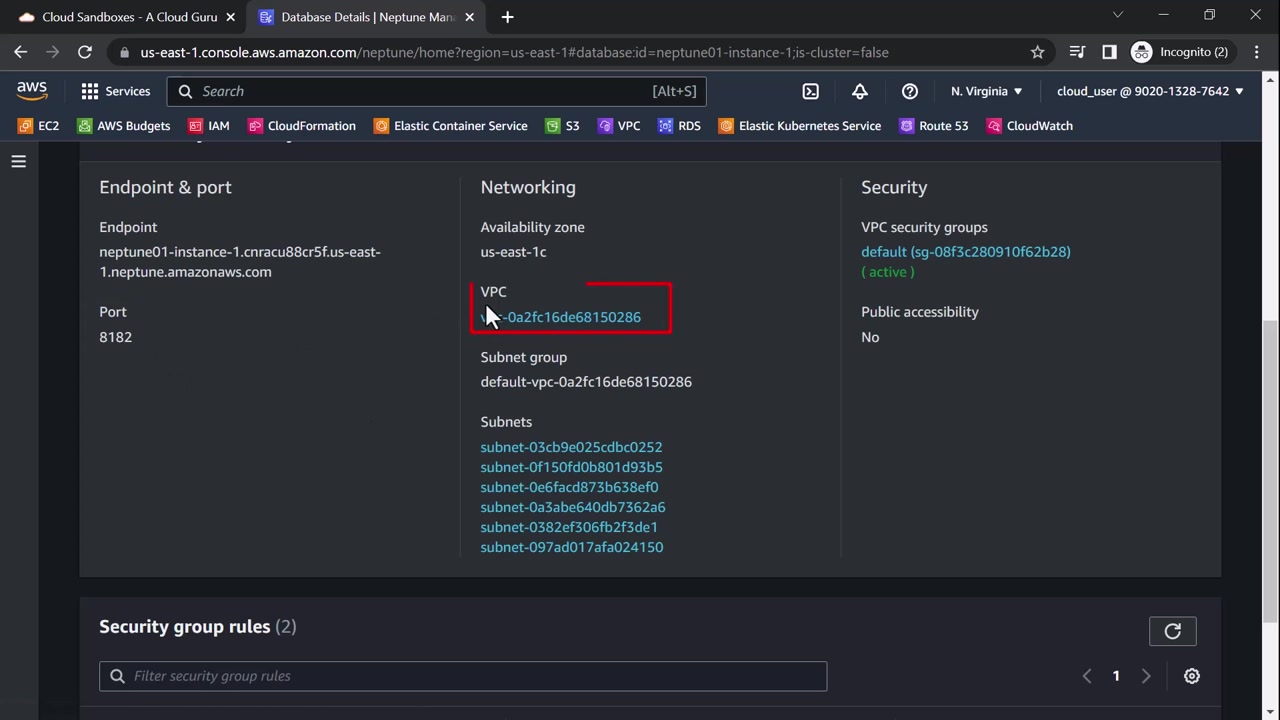This screenshot has height=720, width=1280.
Task: Expand the side navigation hamburger menu
Action: coord(19,161)
